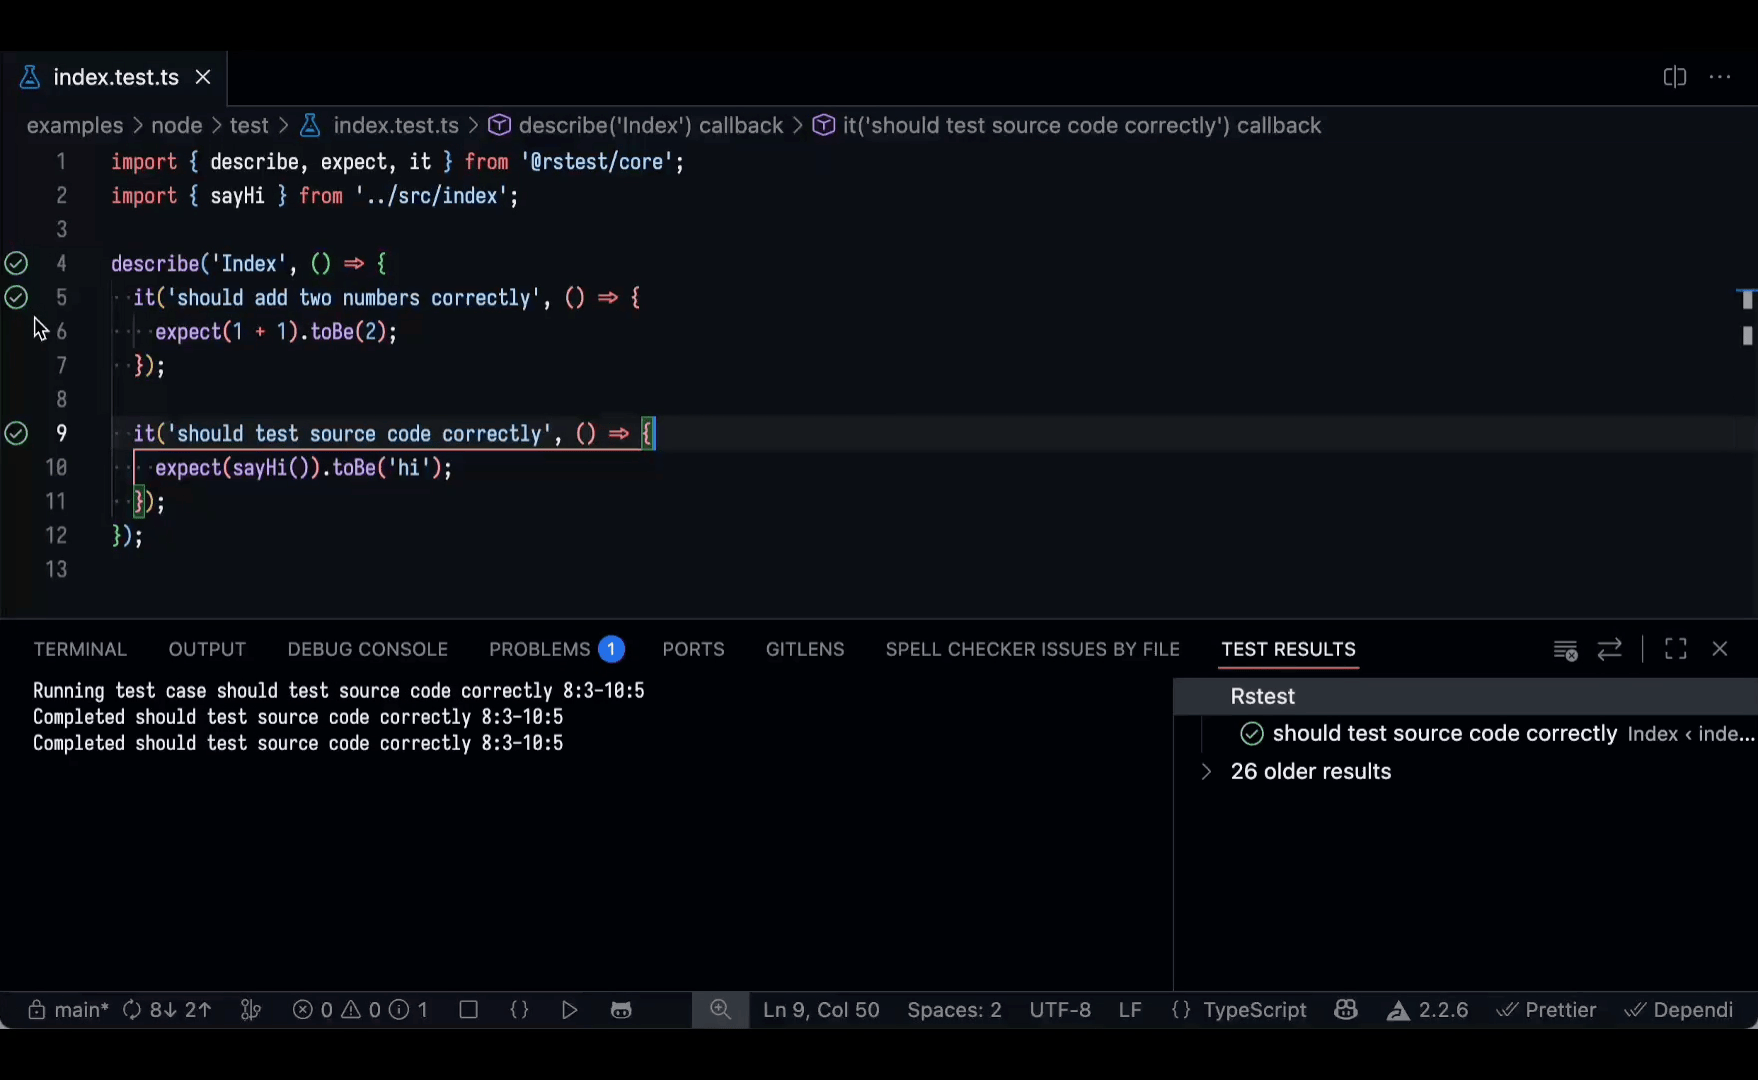Select 'should test source code correctly' under Rstest
The image size is (1758, 1080).
click(1444, 733)
